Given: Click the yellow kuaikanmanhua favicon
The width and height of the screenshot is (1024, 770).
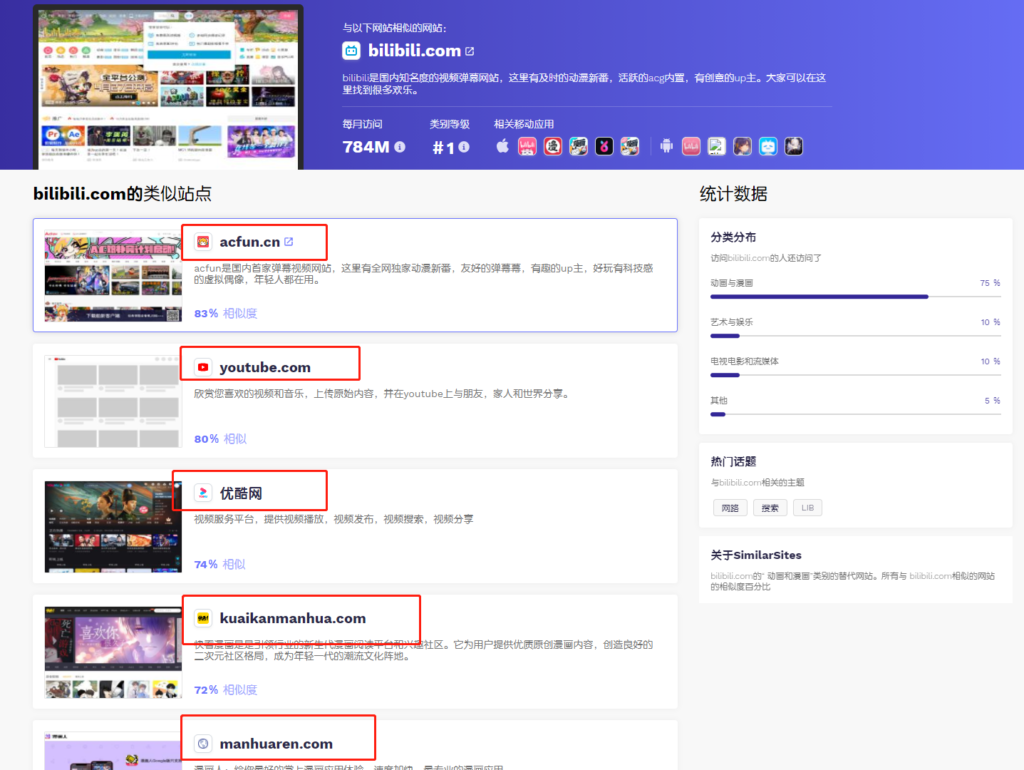Looking at the screenshot, I should click(203, 618).
